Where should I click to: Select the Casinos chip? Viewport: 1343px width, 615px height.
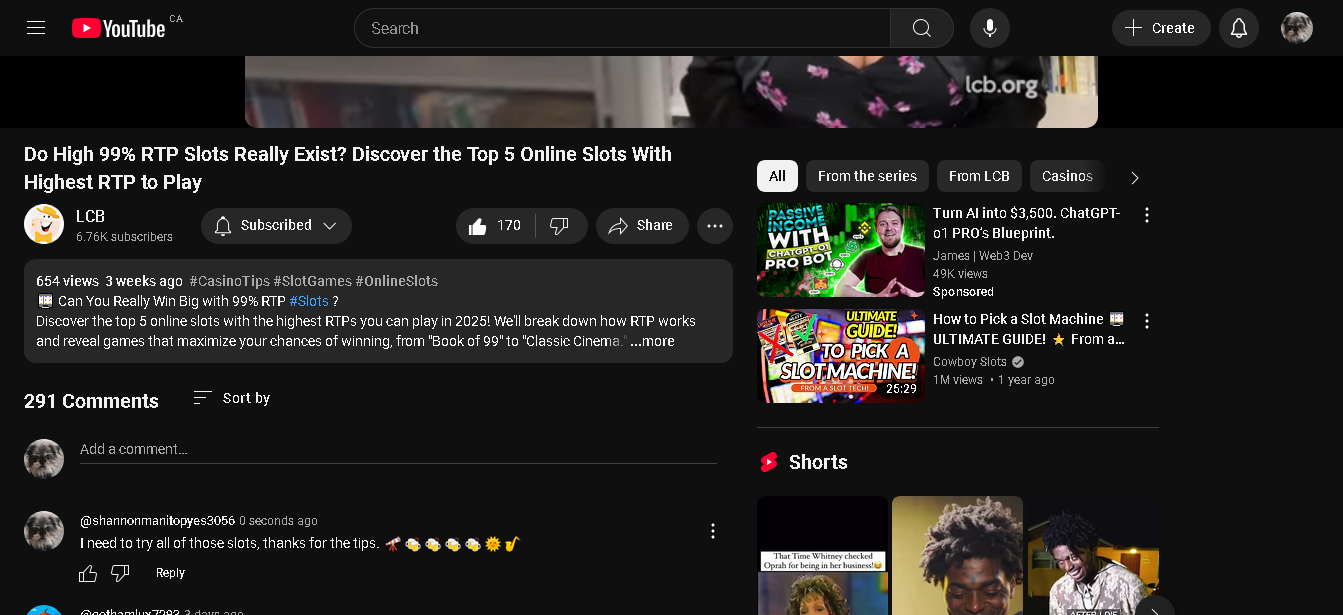[1067, 176]
